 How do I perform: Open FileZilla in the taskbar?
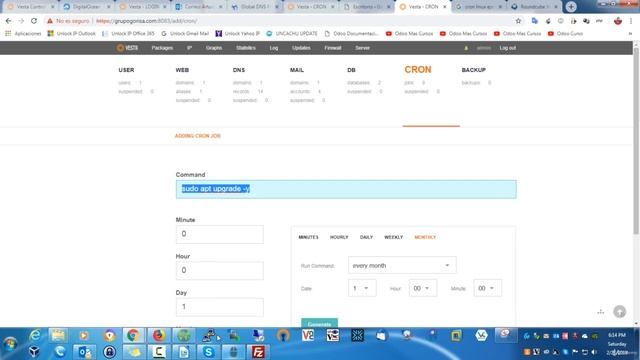[258, 352]
